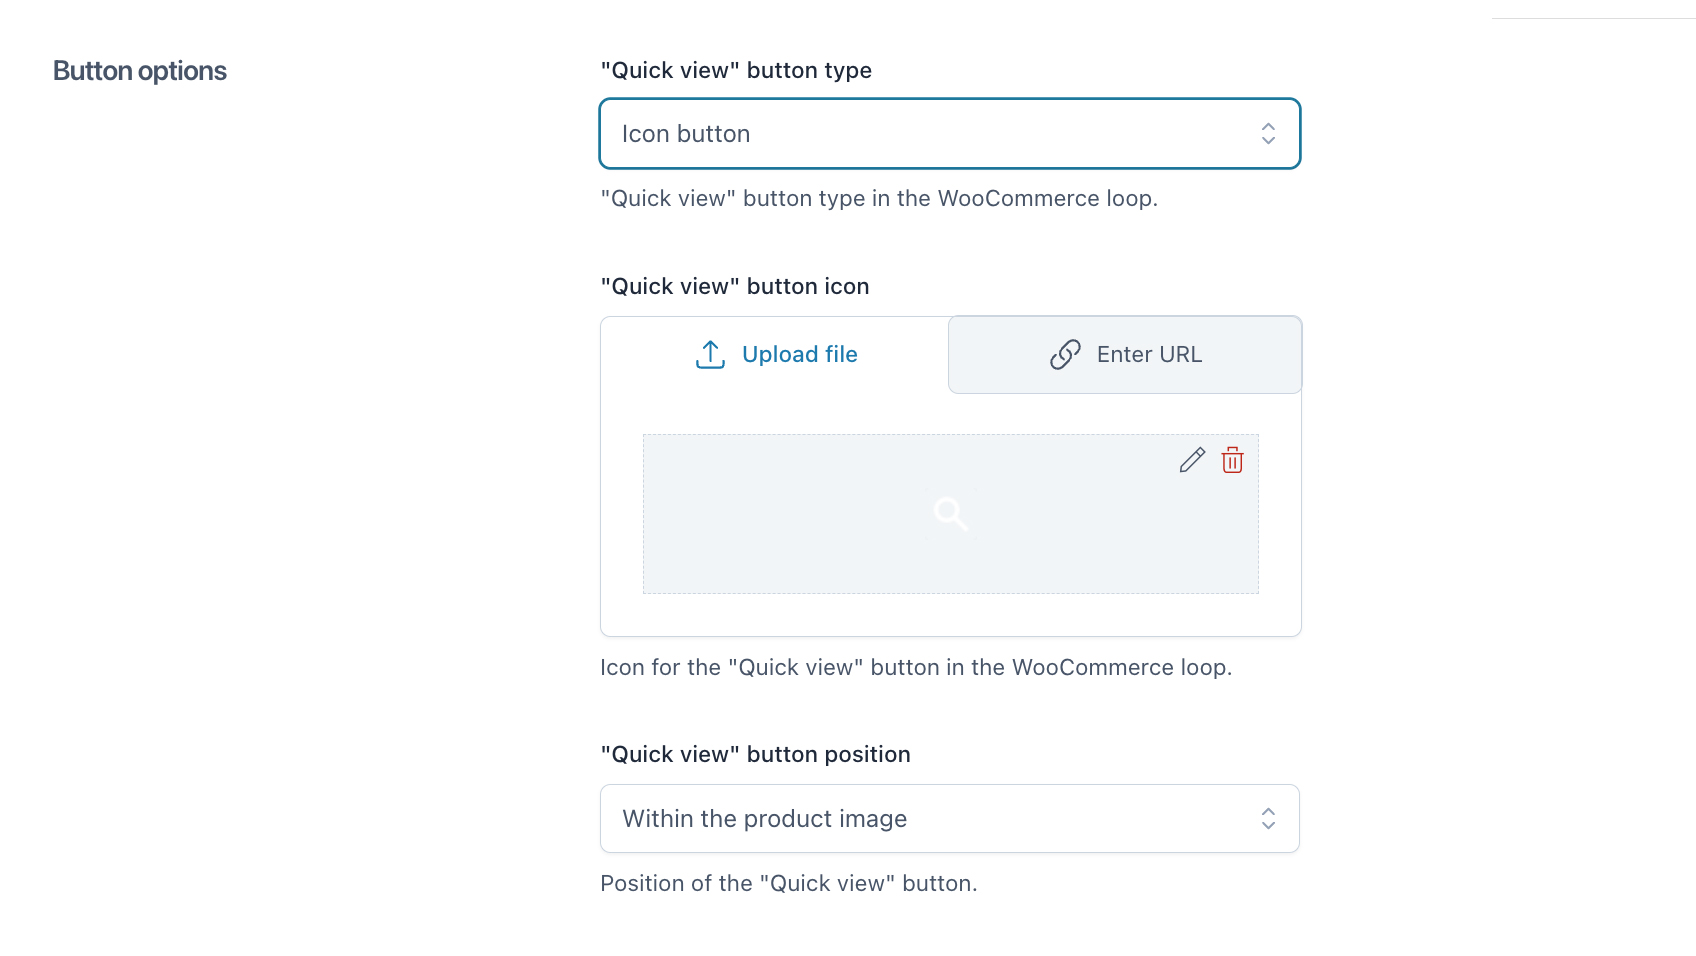Click the "Quick view" button type label
The image size is (1696, 956).
736,71
